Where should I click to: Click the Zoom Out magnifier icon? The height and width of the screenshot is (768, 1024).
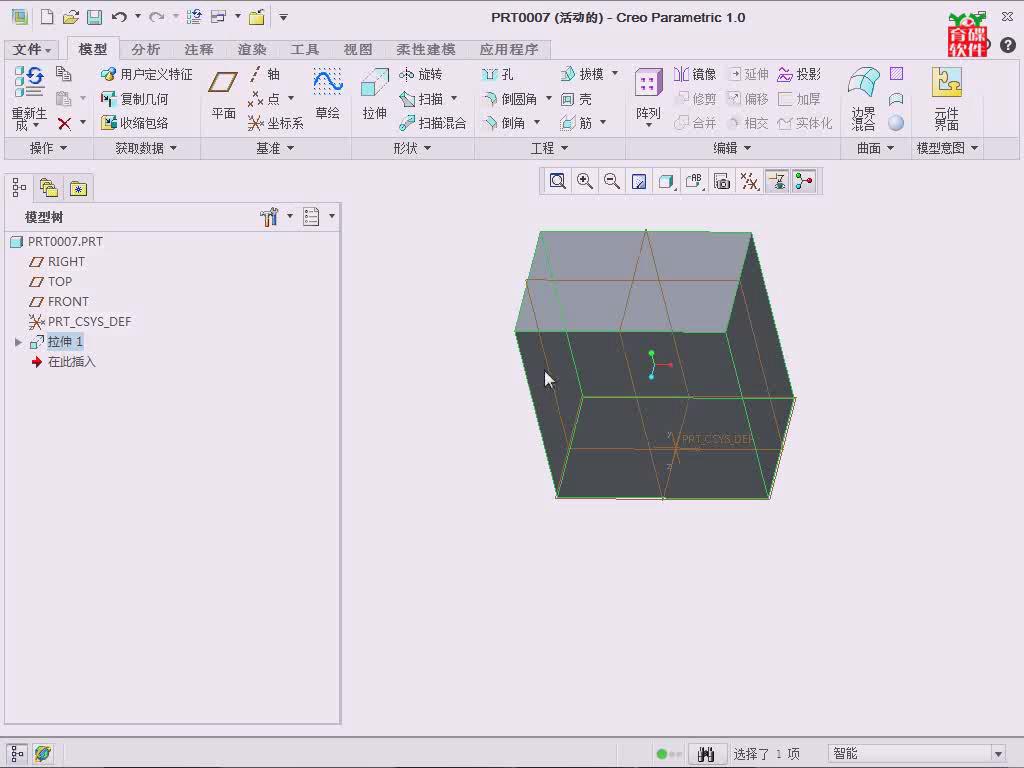[x=612, y=181]
